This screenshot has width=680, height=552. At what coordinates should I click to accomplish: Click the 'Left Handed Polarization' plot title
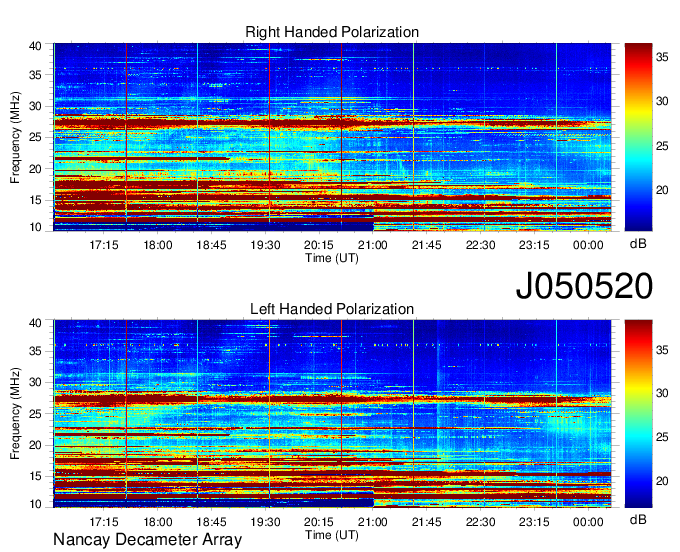332,309
